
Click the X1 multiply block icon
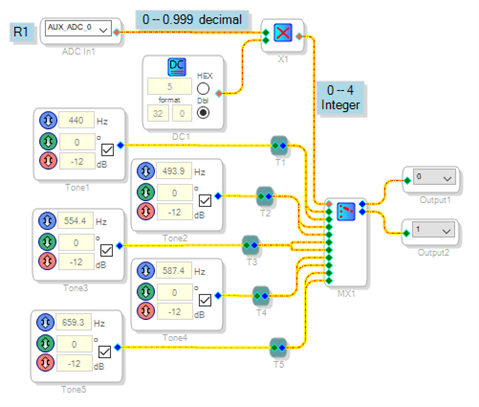283,33
